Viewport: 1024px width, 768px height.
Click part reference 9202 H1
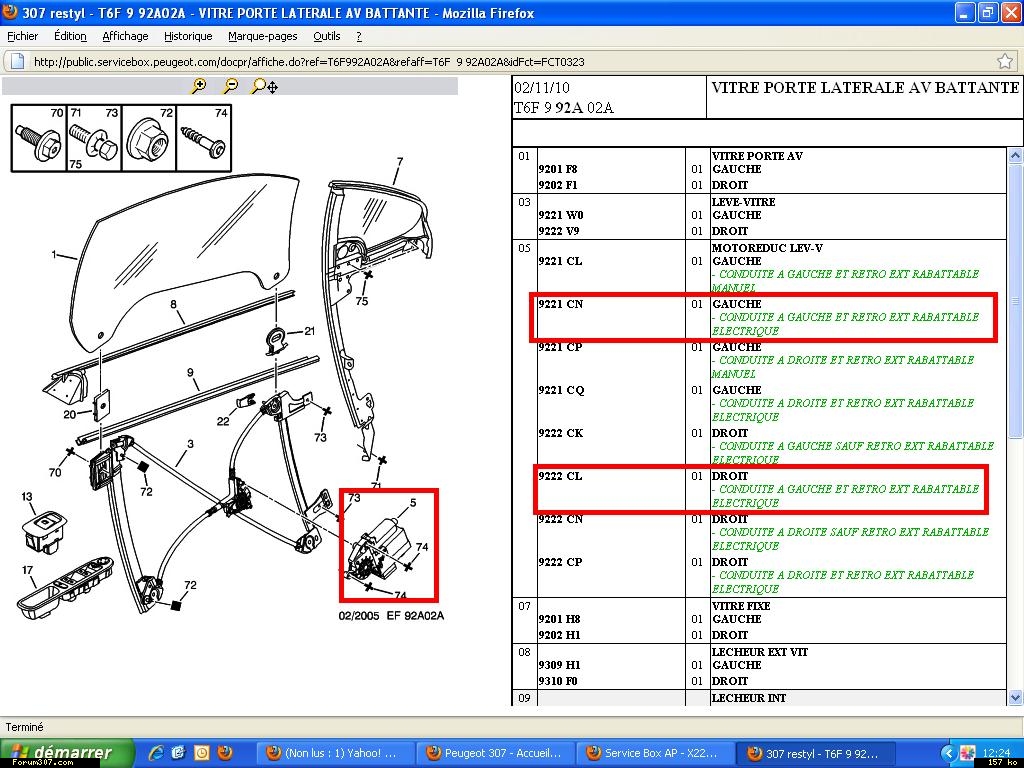(559, 635)
